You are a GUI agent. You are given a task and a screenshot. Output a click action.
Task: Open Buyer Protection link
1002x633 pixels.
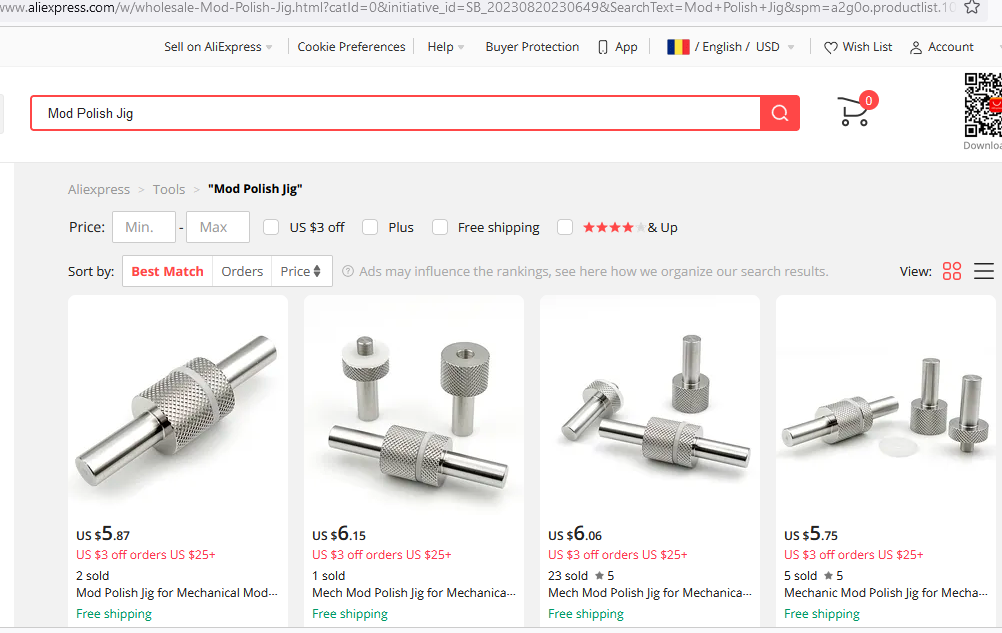pyautogui.click(x=532, y=47)
